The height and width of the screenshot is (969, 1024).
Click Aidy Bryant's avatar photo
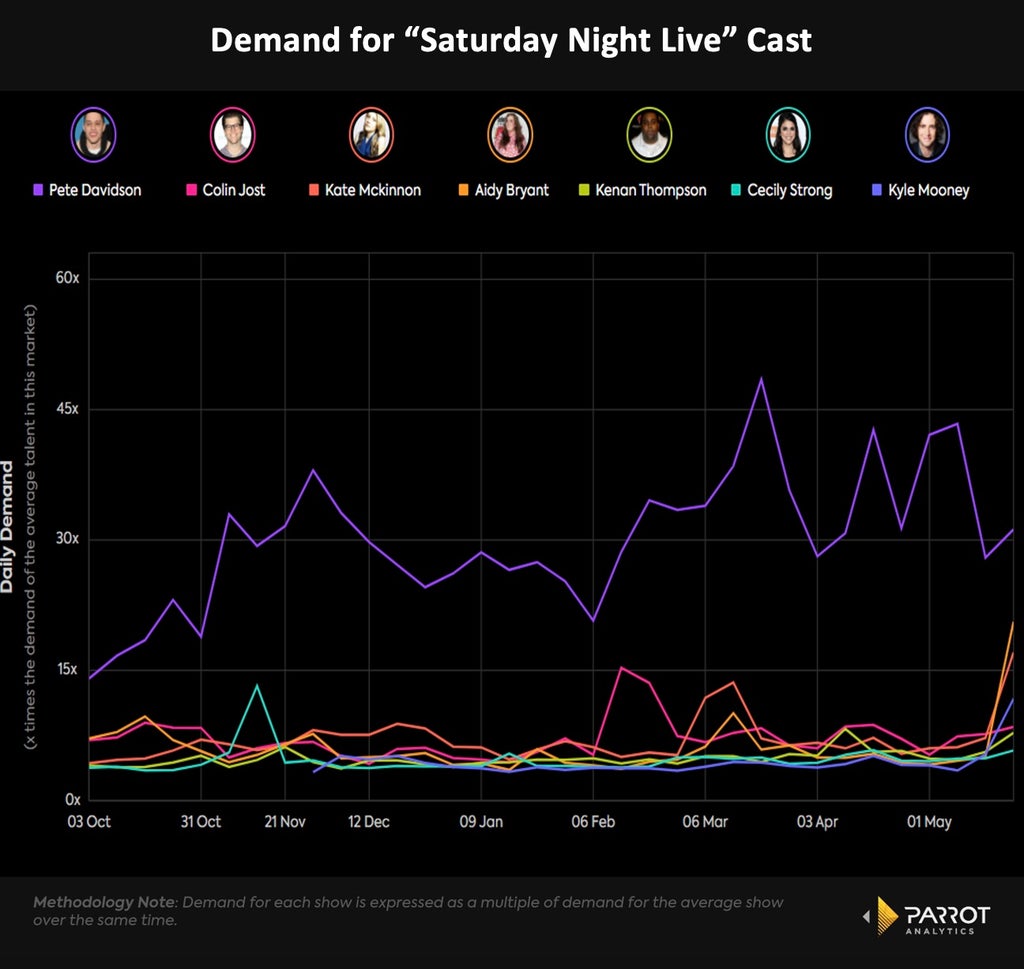tap(510, 135)
